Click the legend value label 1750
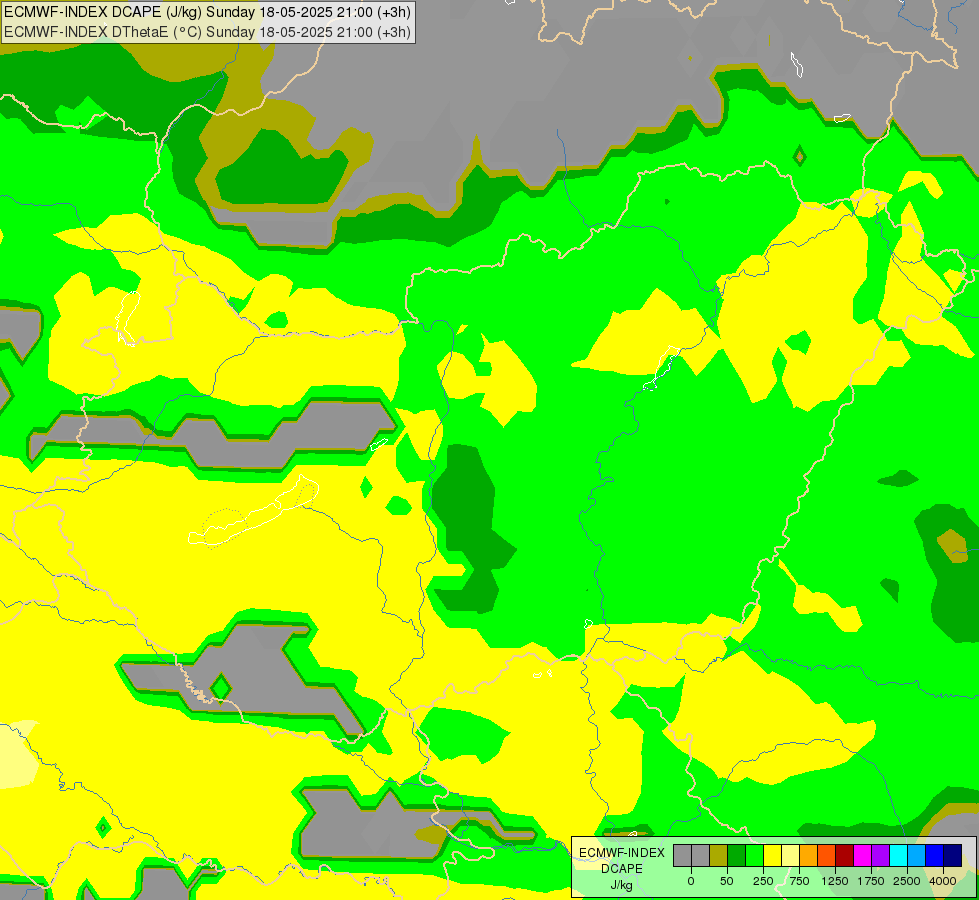 [871, 881]
